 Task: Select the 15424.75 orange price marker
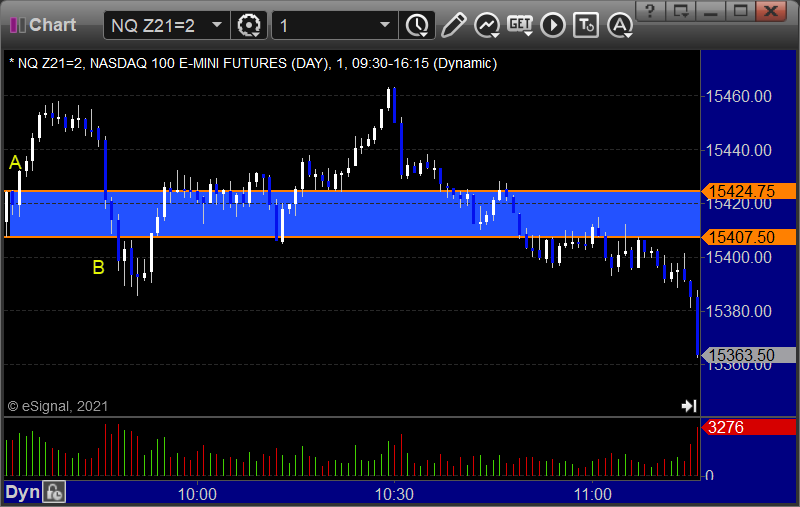748,191
